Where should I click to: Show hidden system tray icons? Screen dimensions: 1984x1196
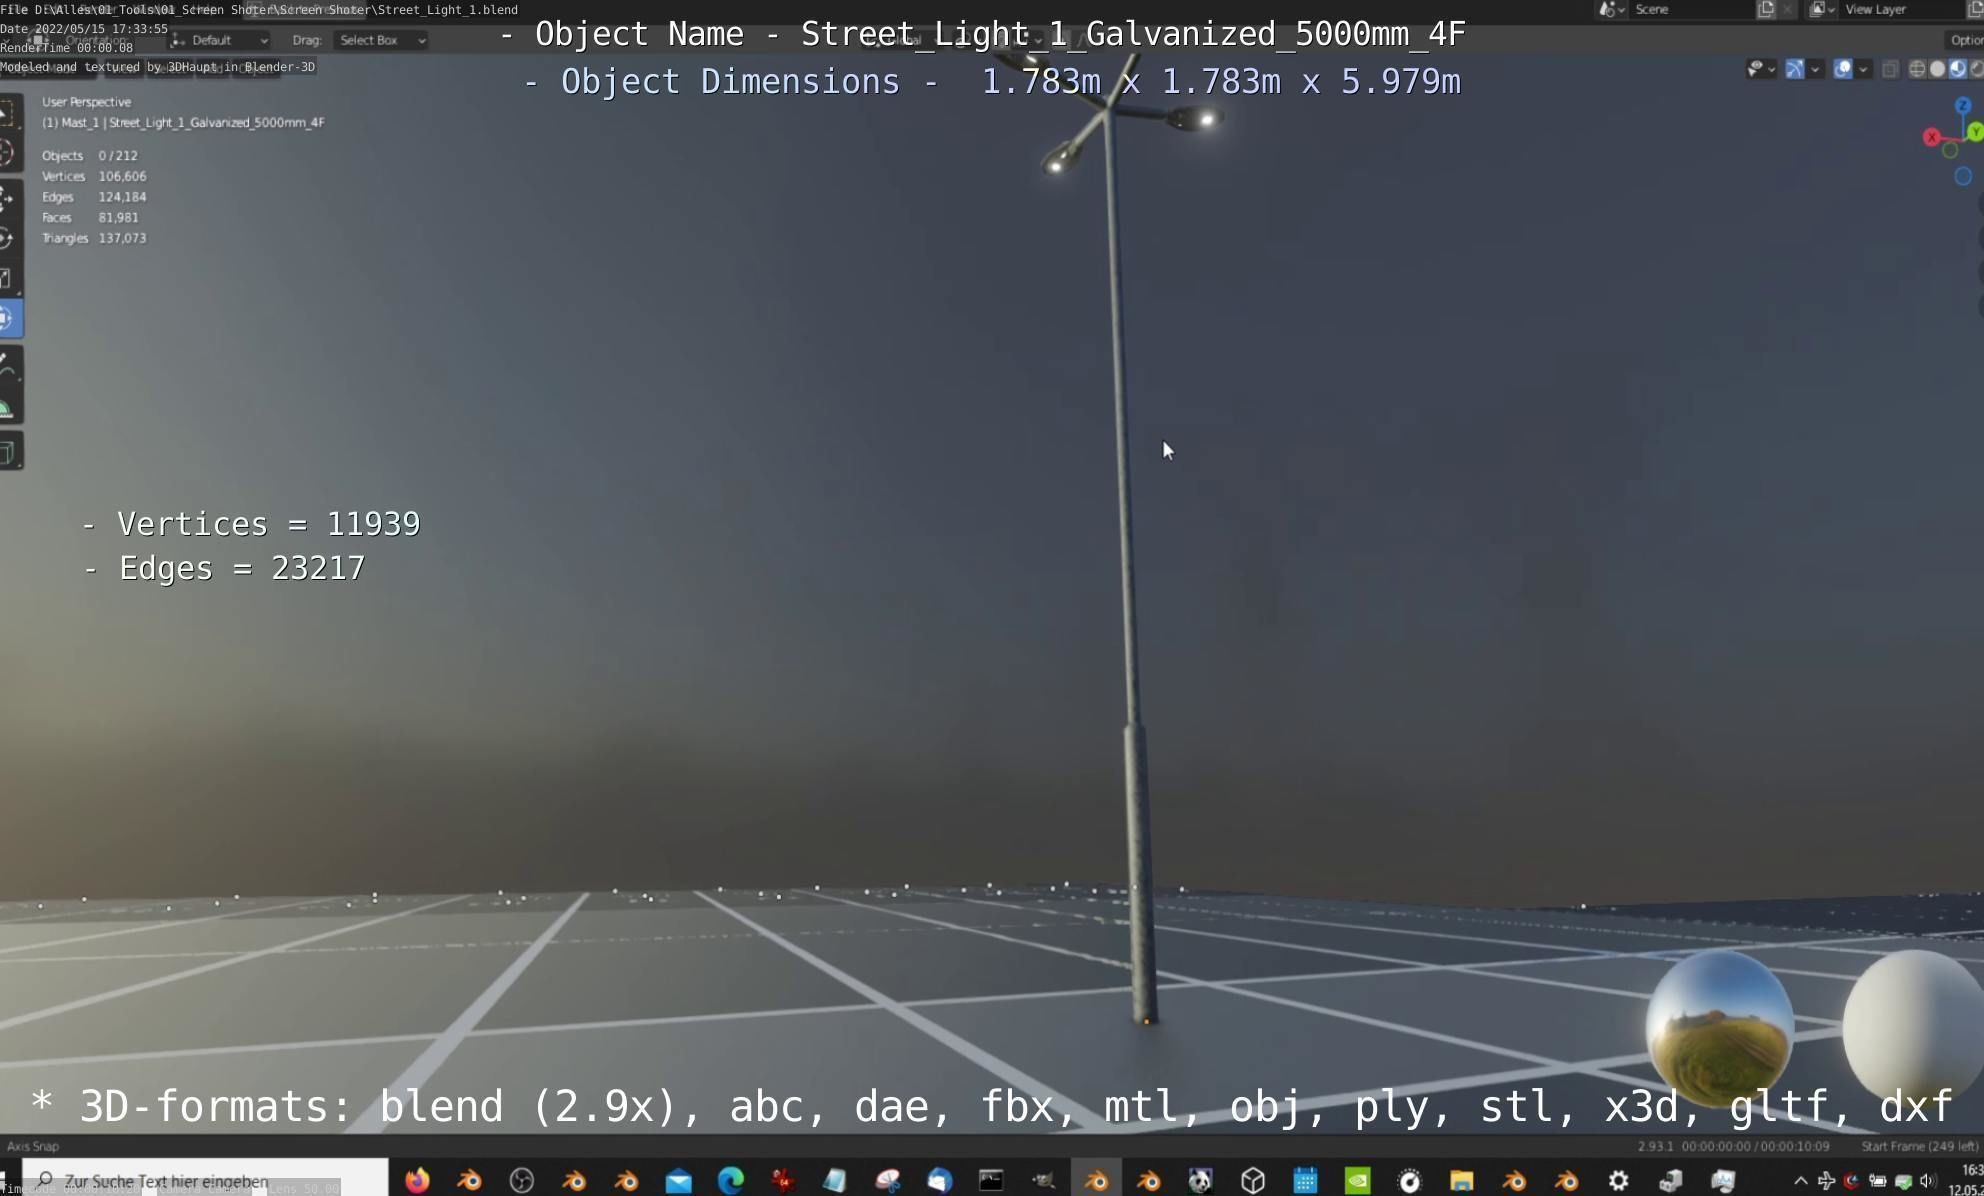pyautogui.click(x=1800, y=1181)
